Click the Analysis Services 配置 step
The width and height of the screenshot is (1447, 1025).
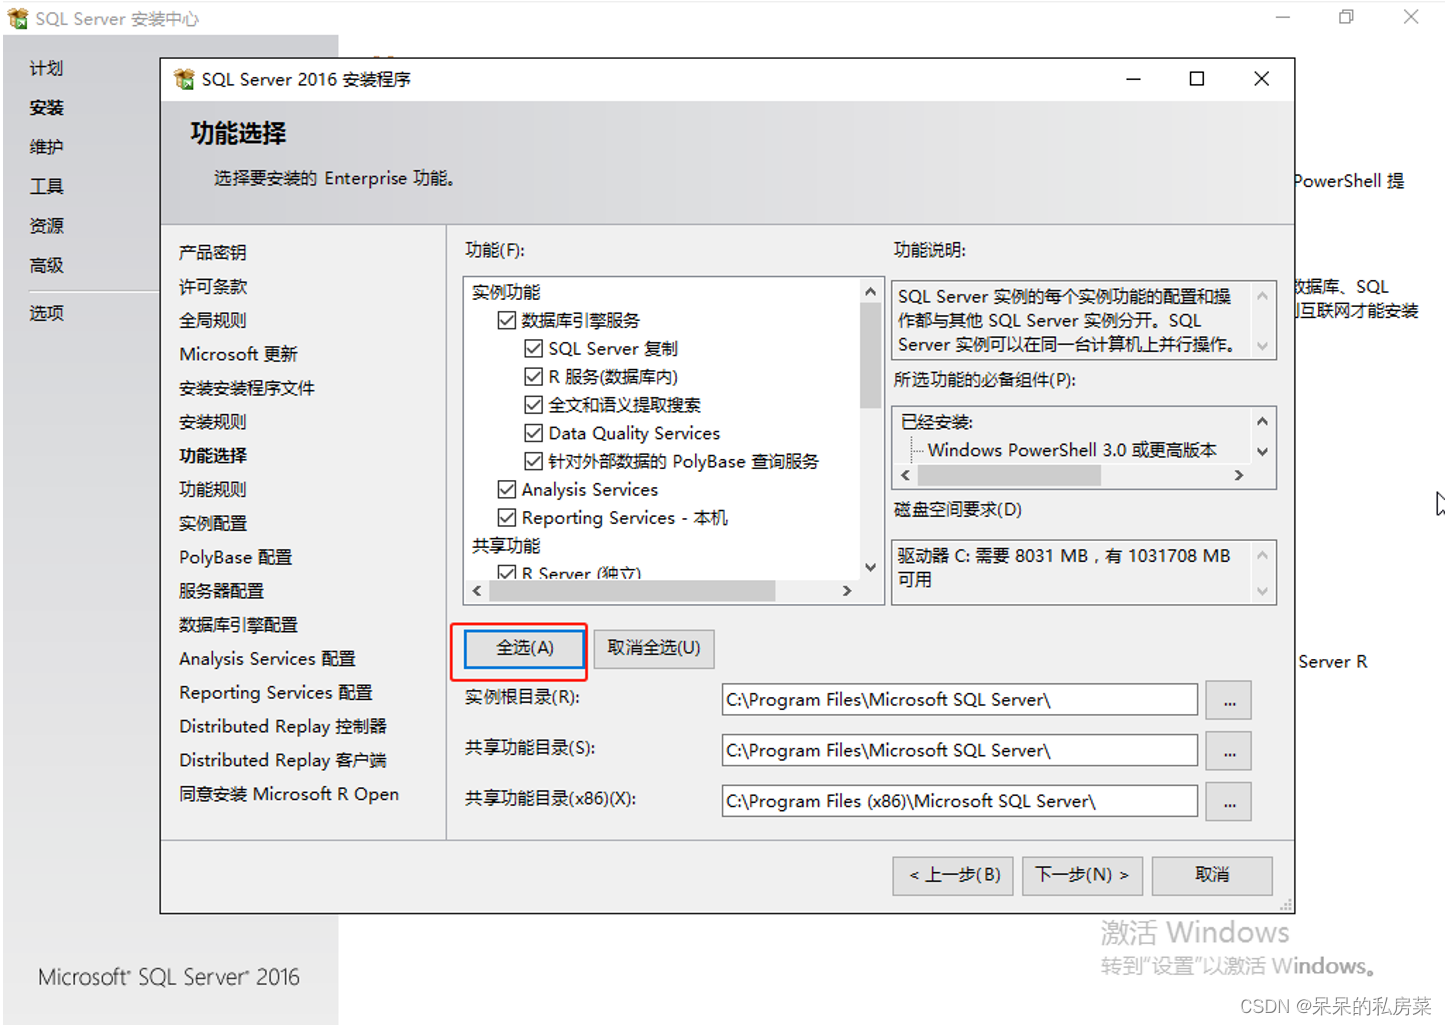[x=267, y=659]
